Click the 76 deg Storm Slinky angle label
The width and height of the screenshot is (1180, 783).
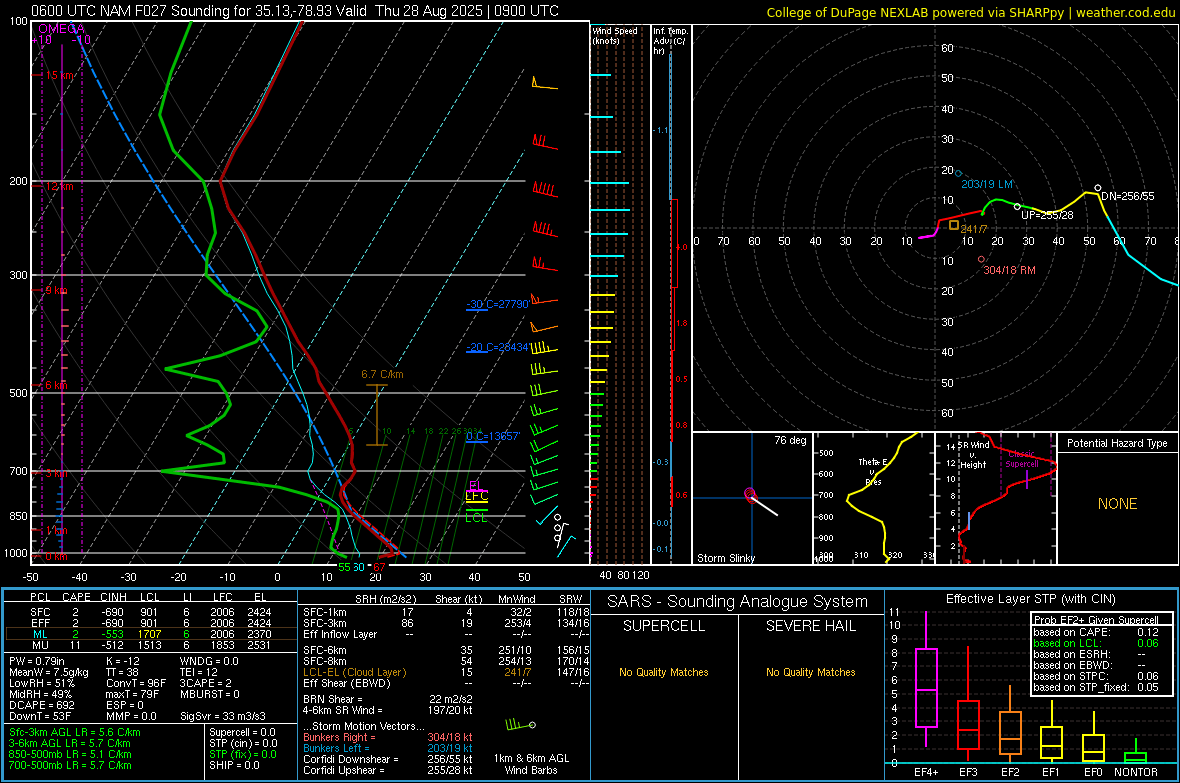coord(790,440)
